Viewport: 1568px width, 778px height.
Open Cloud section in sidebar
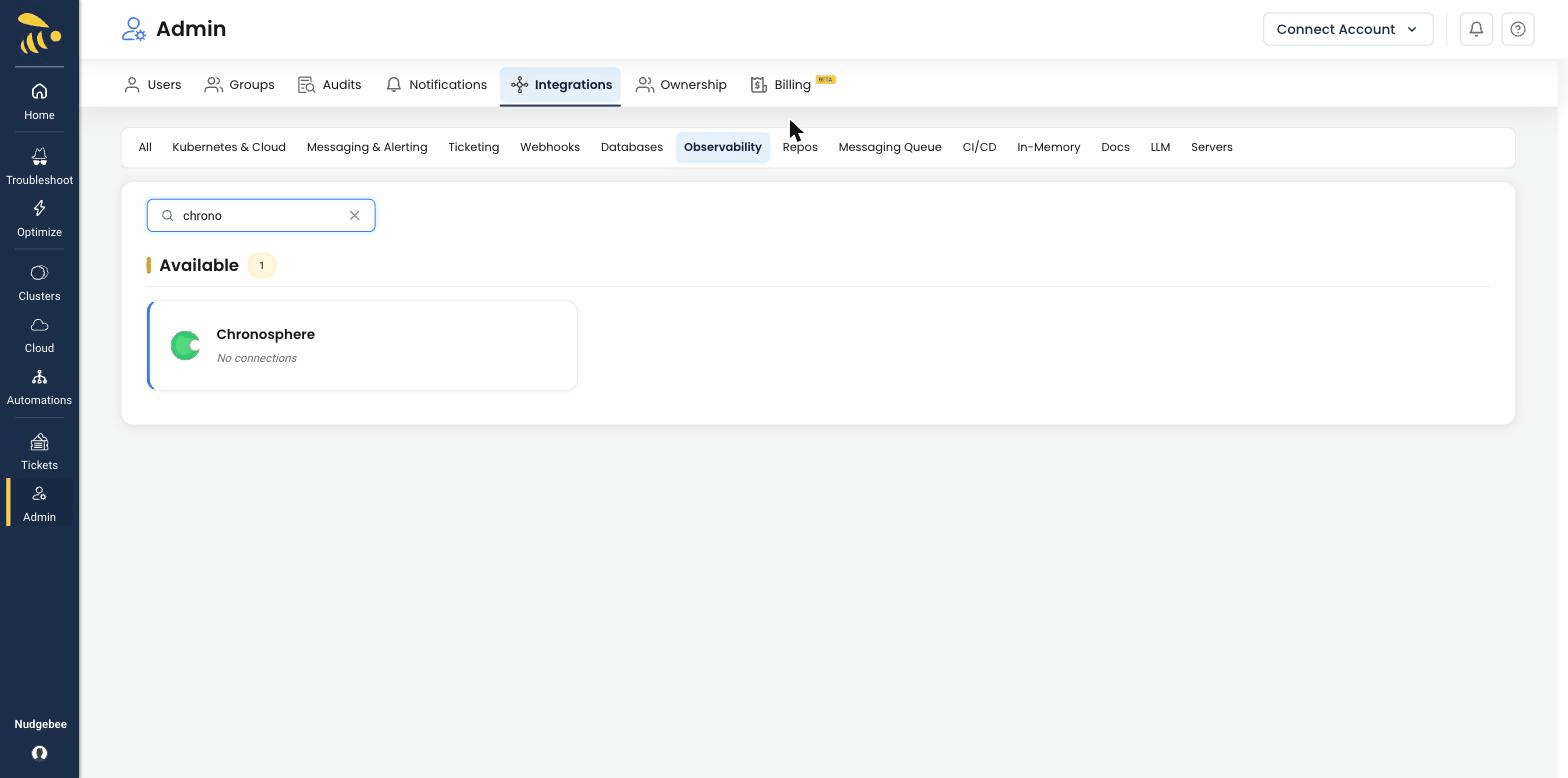(x=39, y=335)
